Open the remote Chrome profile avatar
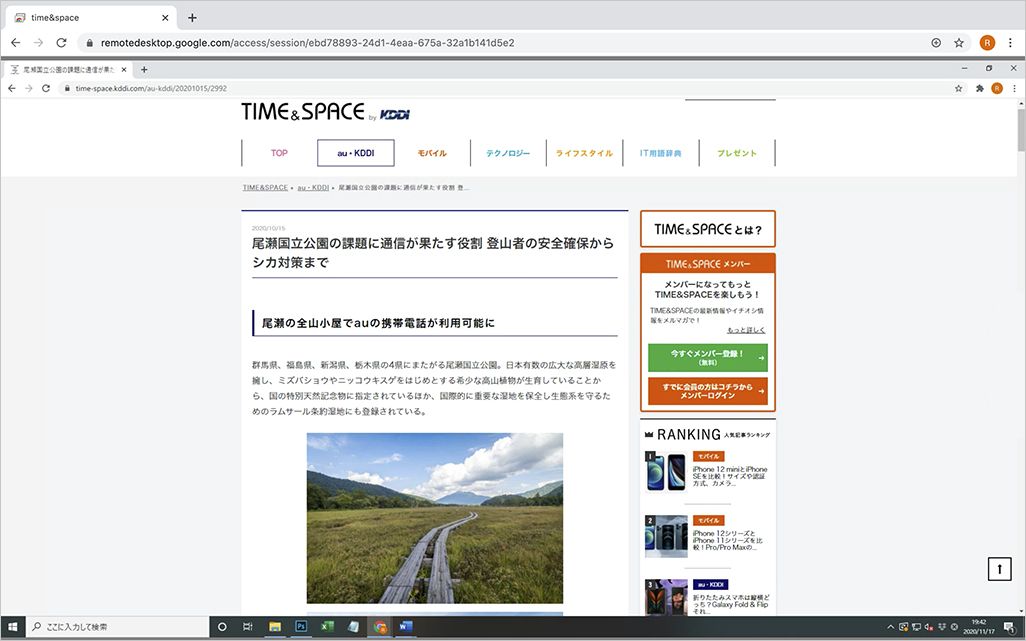The width and height of the screenshot is (1026, 641). tap(997, 88)
